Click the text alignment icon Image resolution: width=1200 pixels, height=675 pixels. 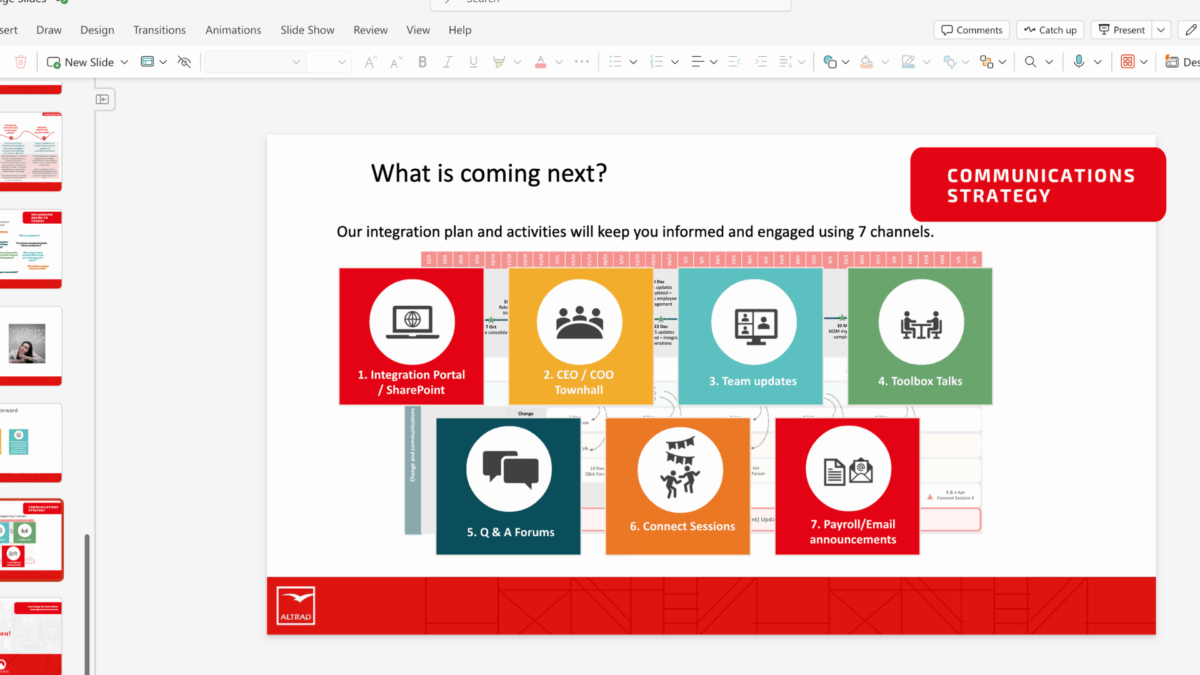698,62
